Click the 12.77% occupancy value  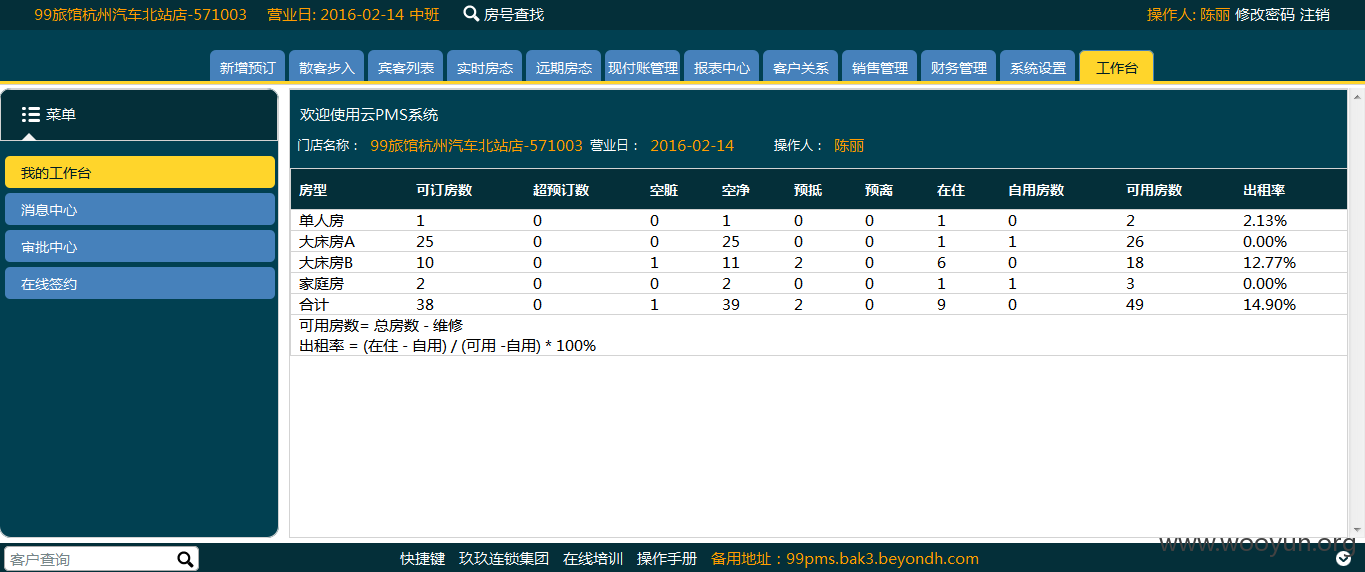(x=1269, y=262)
